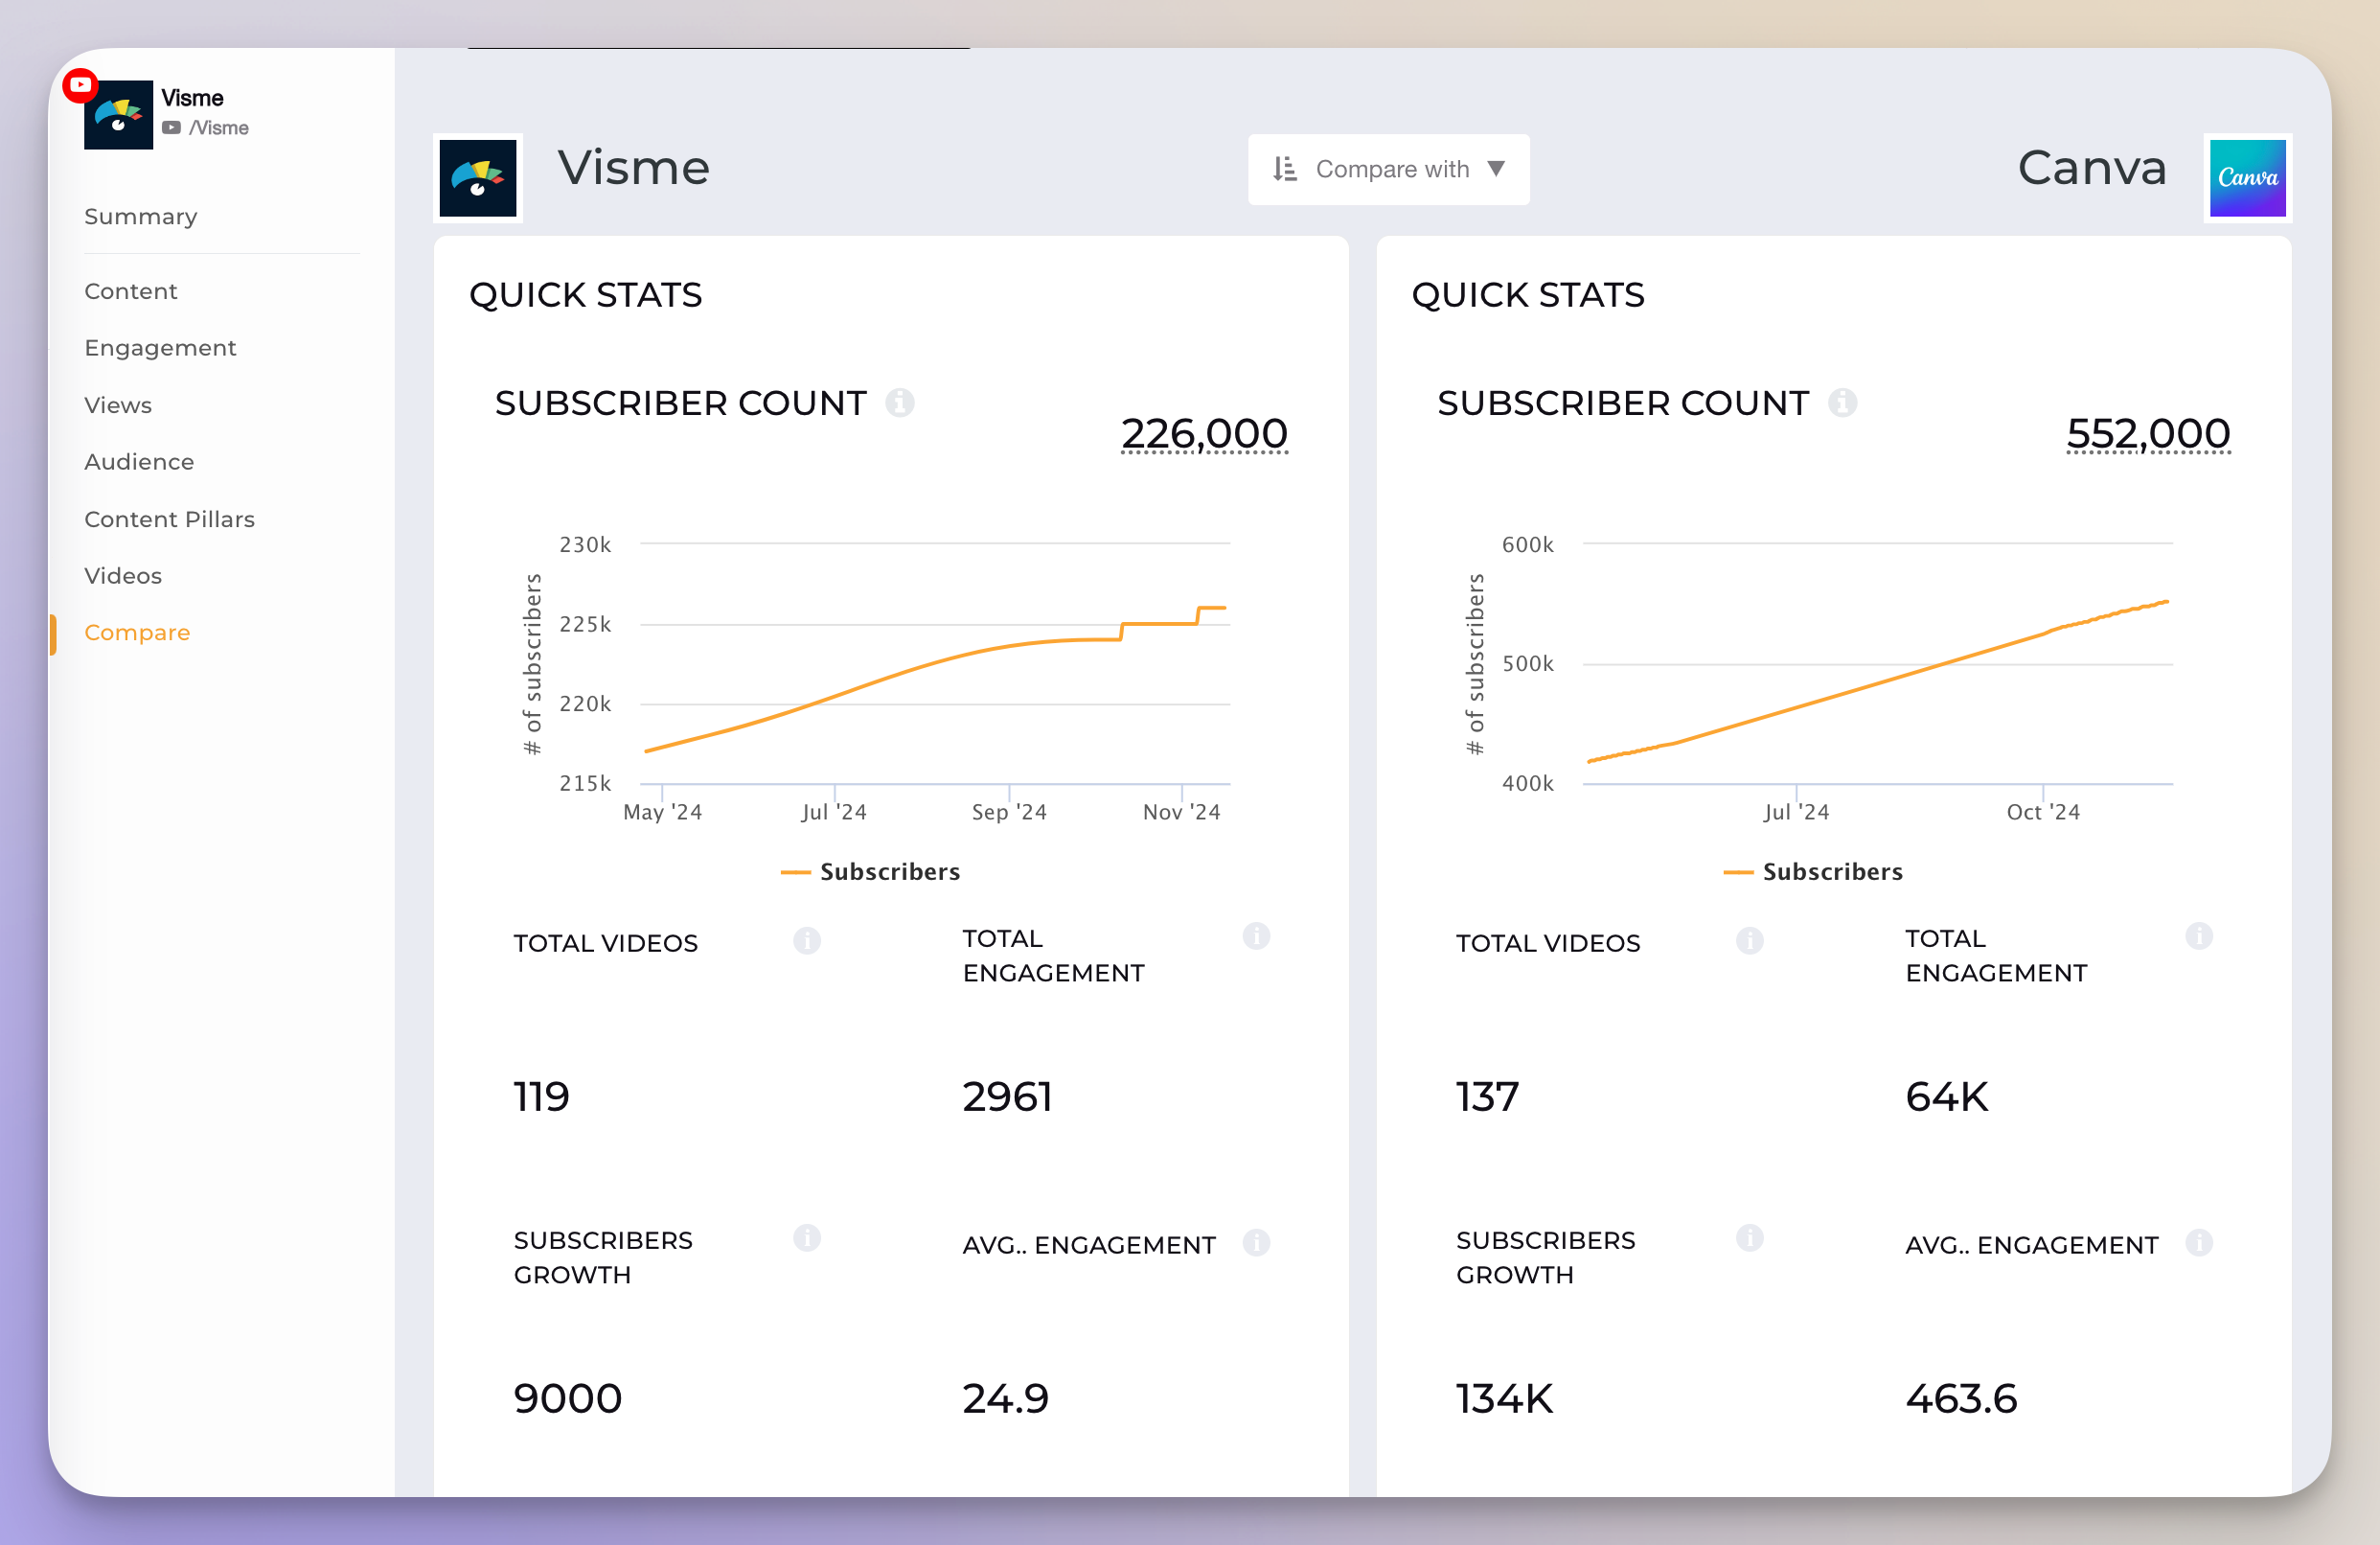Select Content Pillars in sidebar

[169, 519]
